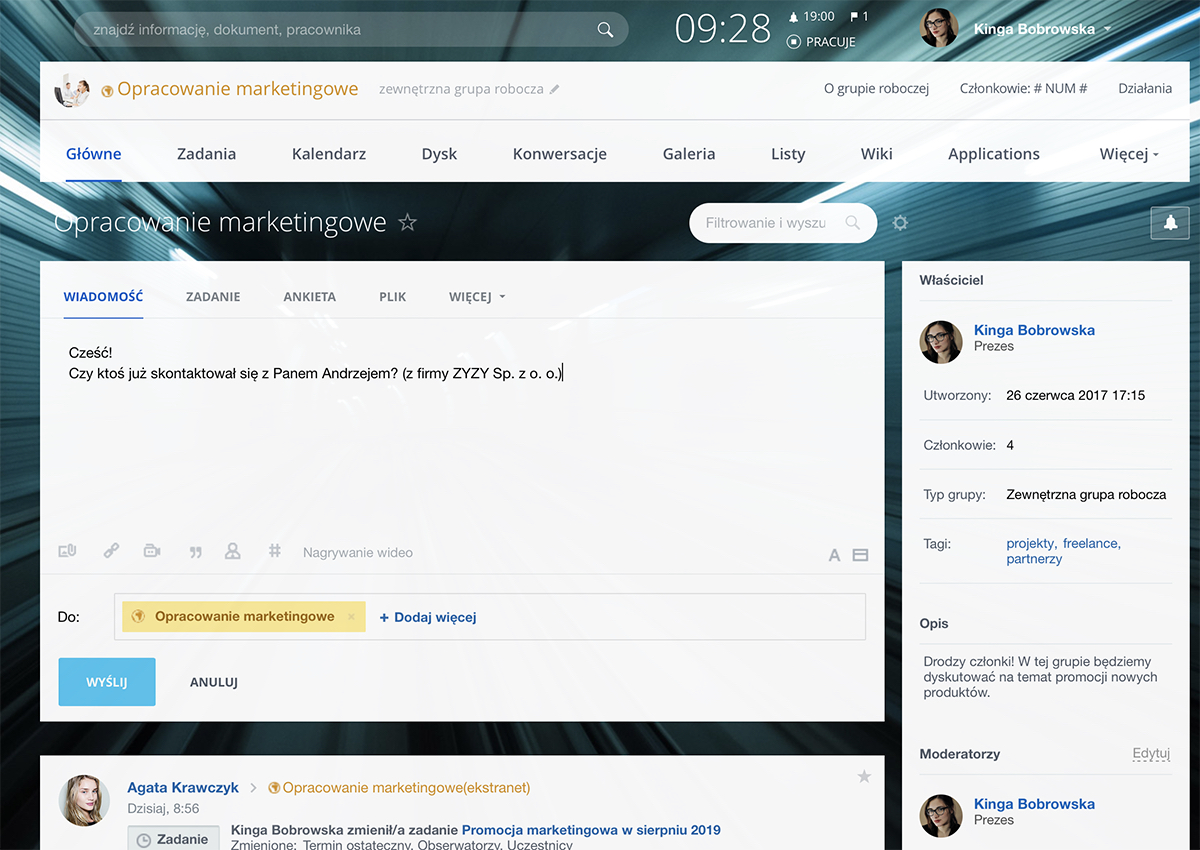Click the attach file icon in editor
The image size is (1200, 850).
pos(68,551)
